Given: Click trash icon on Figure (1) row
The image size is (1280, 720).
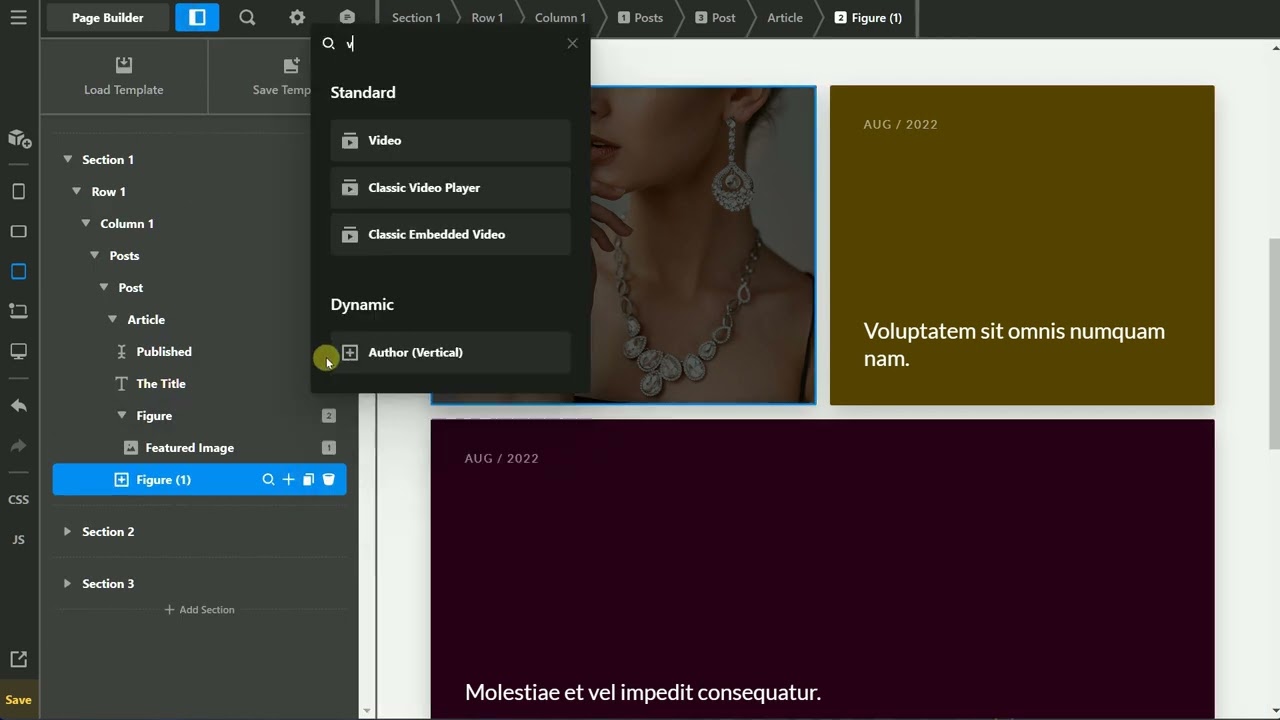Looking at the screenshot, I should [x=328, y=480].
